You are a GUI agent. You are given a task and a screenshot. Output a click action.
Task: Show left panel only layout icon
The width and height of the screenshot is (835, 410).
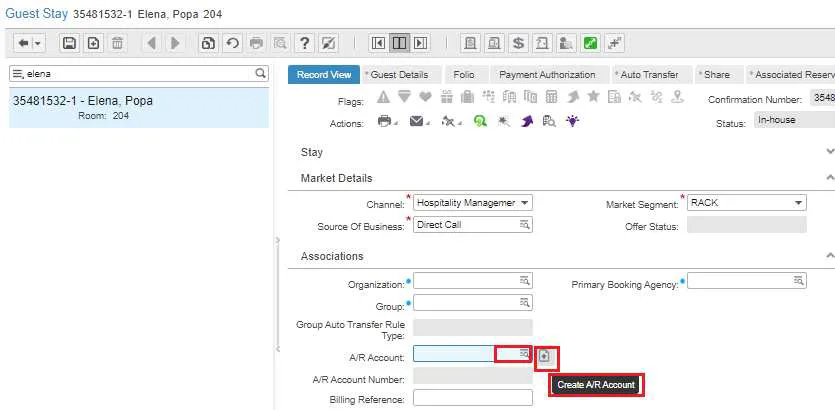click(x=378, y=43)
